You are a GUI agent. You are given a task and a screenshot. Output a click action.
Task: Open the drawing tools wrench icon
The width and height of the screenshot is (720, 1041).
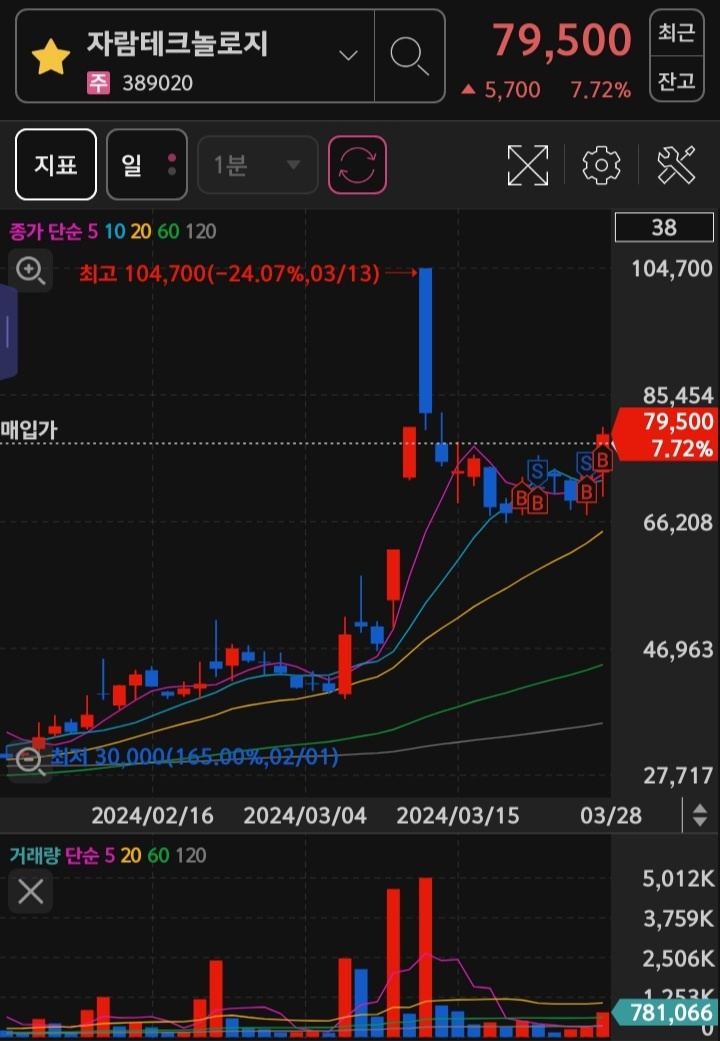pos(676,165)
